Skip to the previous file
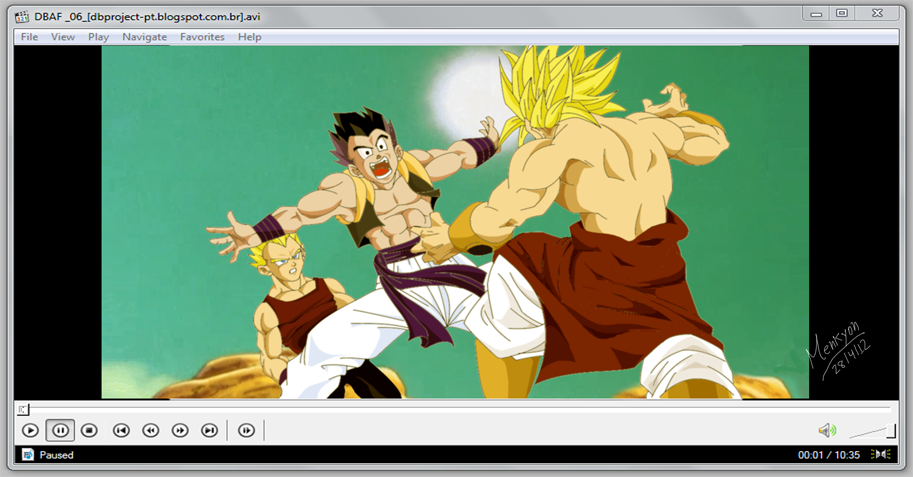The height and width of the screenshot is (477, 913). point(121,430)
